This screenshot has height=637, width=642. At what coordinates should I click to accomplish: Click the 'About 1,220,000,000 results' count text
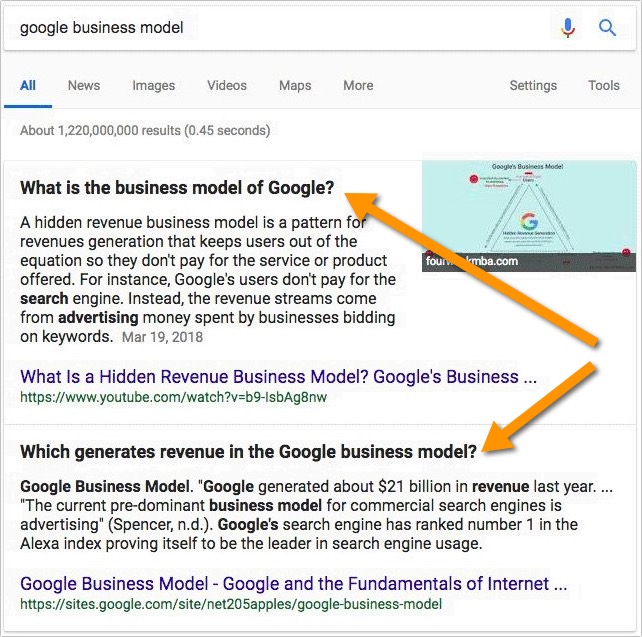(145, 130)
